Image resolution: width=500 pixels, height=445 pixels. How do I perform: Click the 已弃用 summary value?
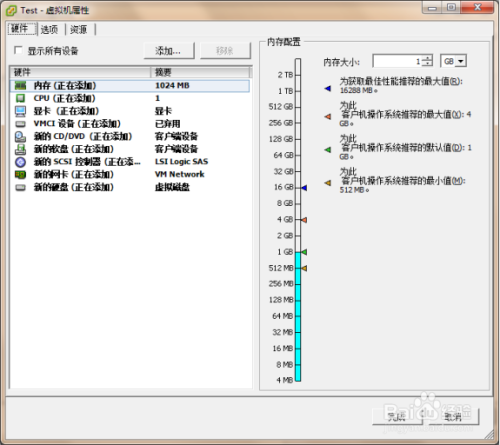(x=168, y=124)
